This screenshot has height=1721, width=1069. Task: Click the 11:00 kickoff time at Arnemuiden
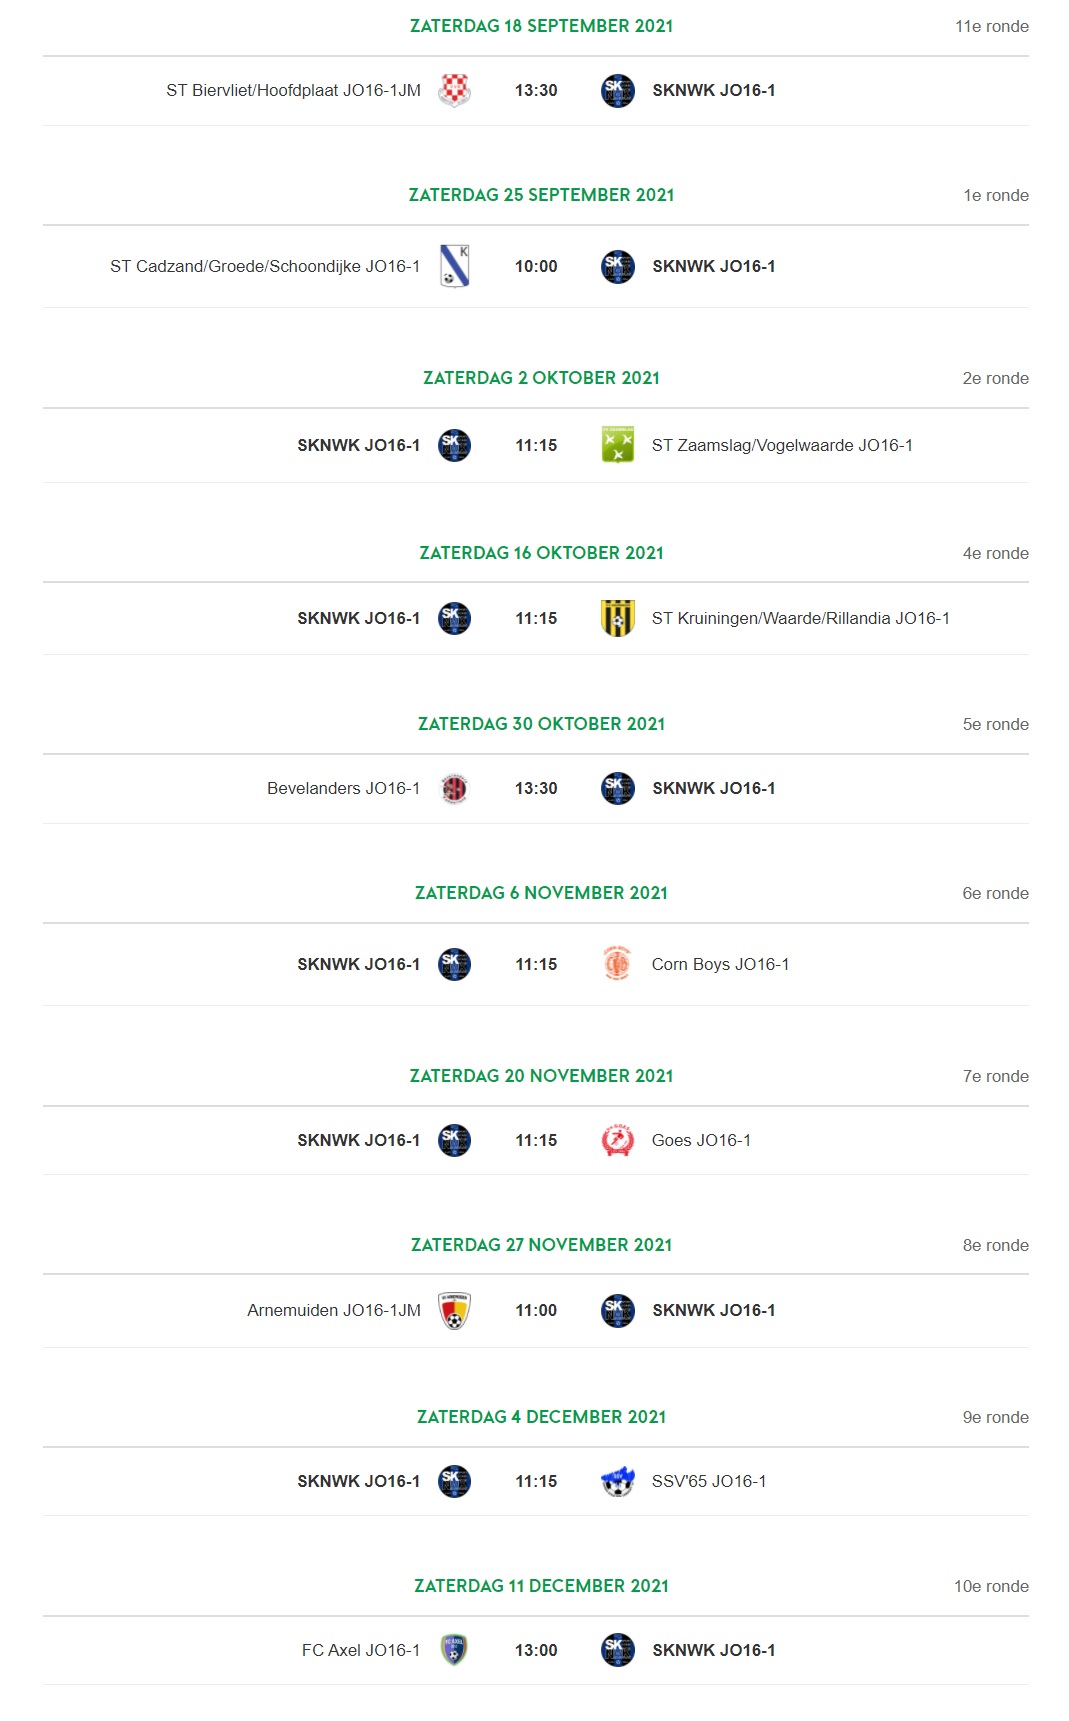point(536,1310)
